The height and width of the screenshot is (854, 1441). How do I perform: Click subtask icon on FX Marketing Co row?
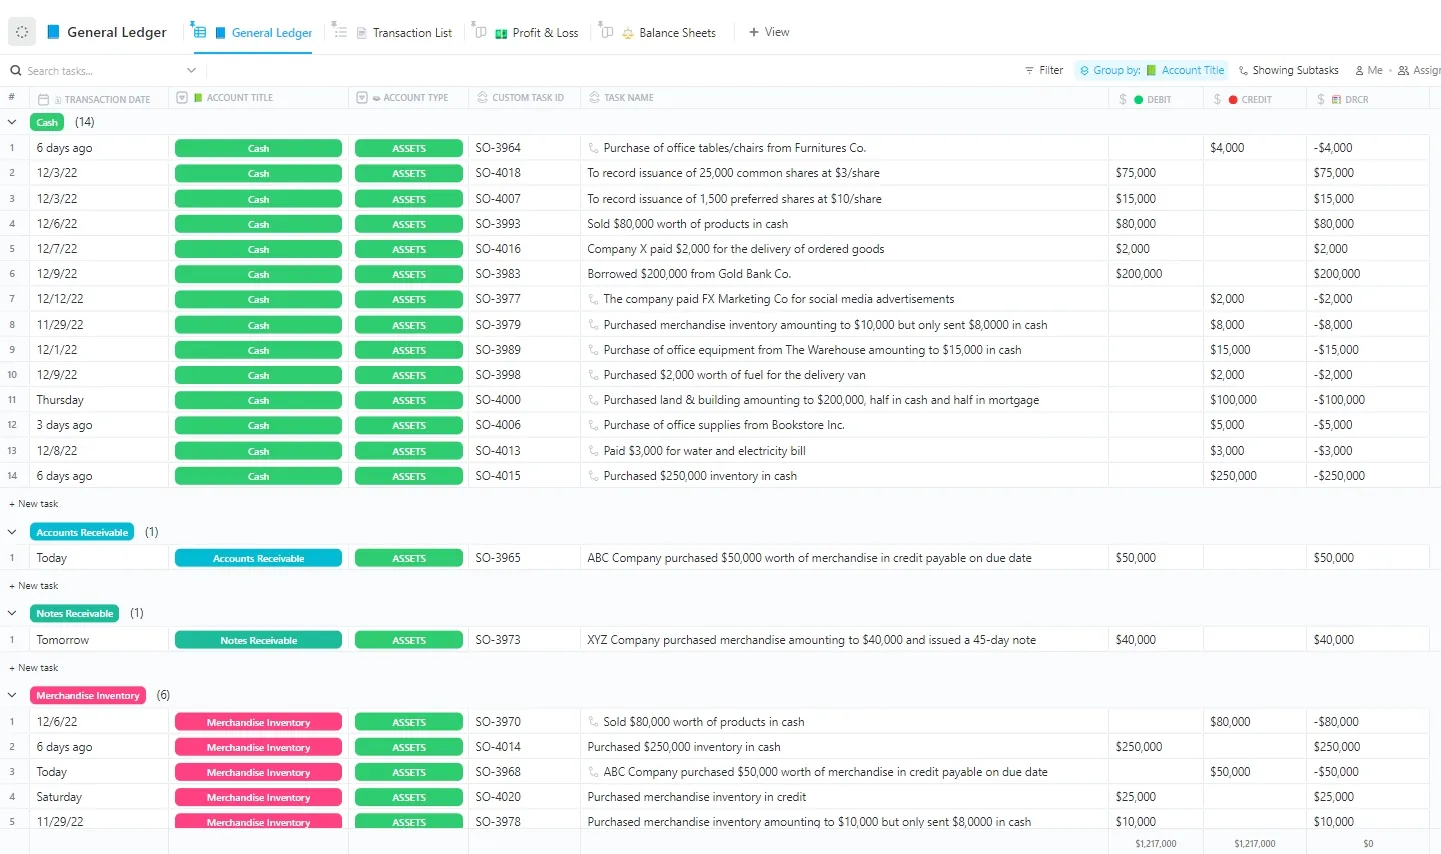(594, 299)
